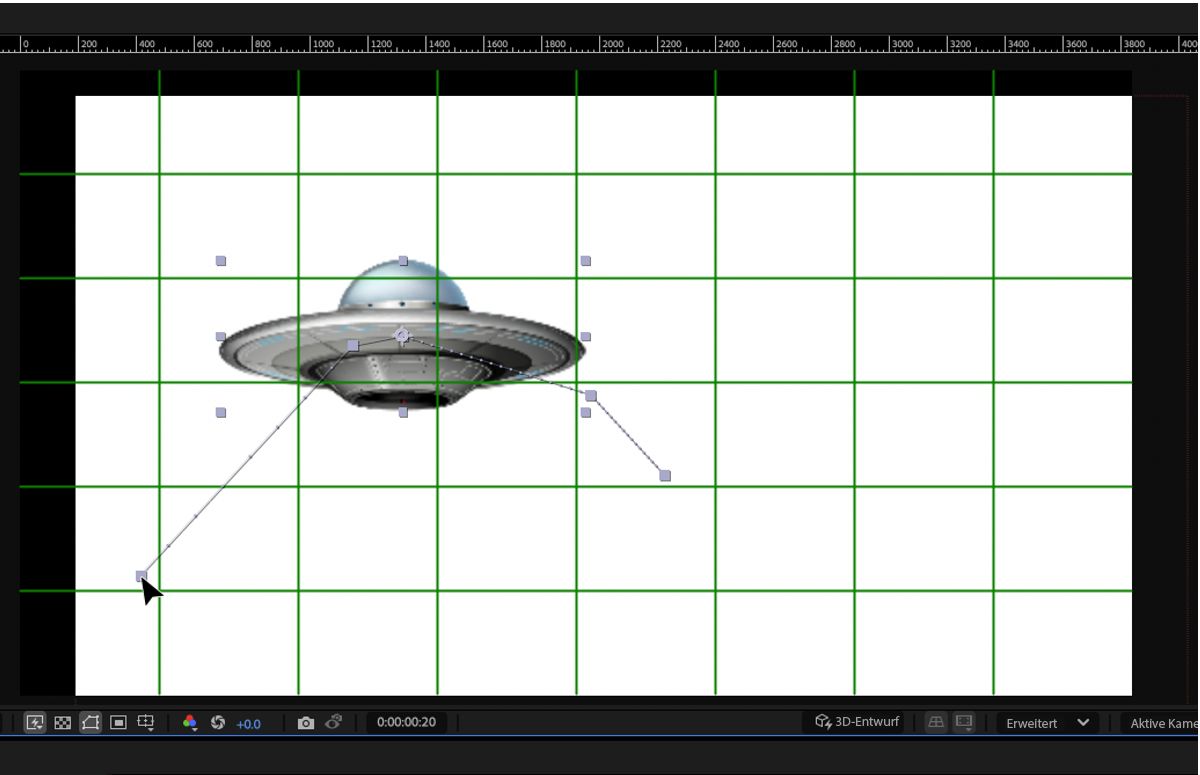
Task: Click the Reset Exposure aperture icon
Action: (218, 722)
